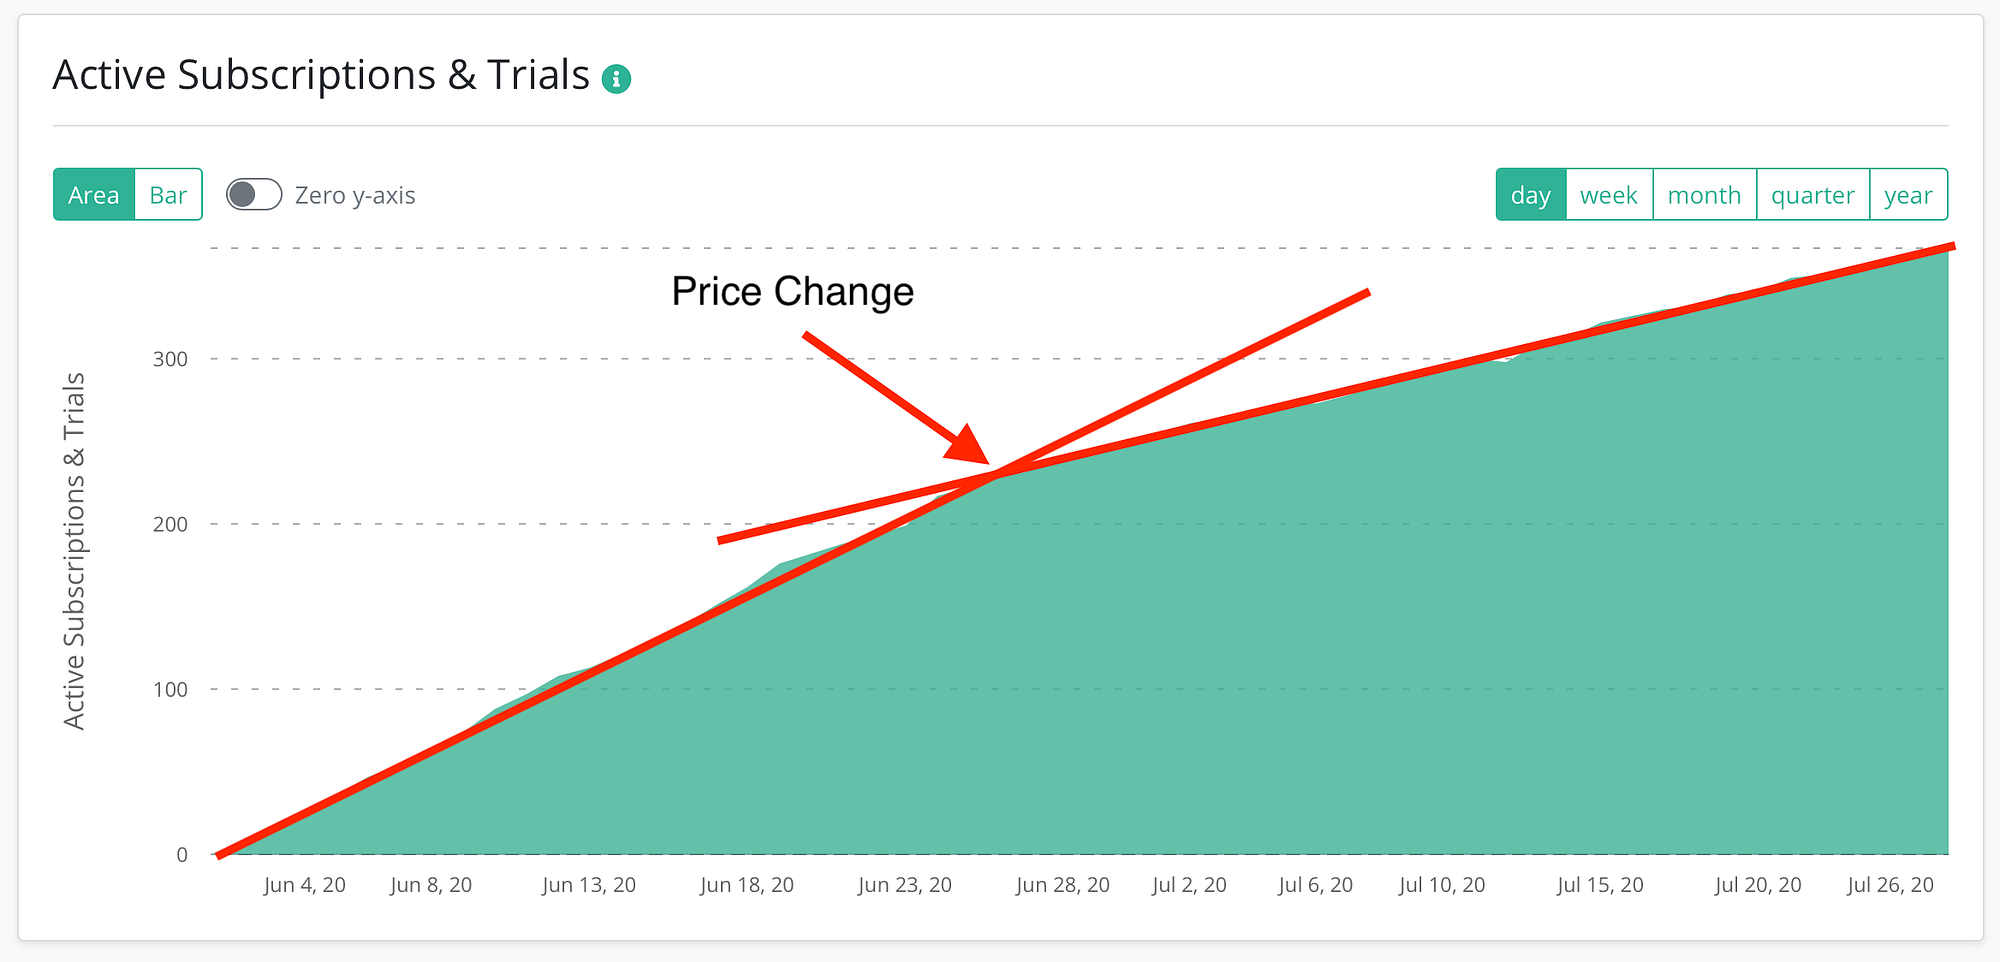2000x962 pixels.
Task: Click the Zero y-axis label text
Action: click(x=355, y=195)
